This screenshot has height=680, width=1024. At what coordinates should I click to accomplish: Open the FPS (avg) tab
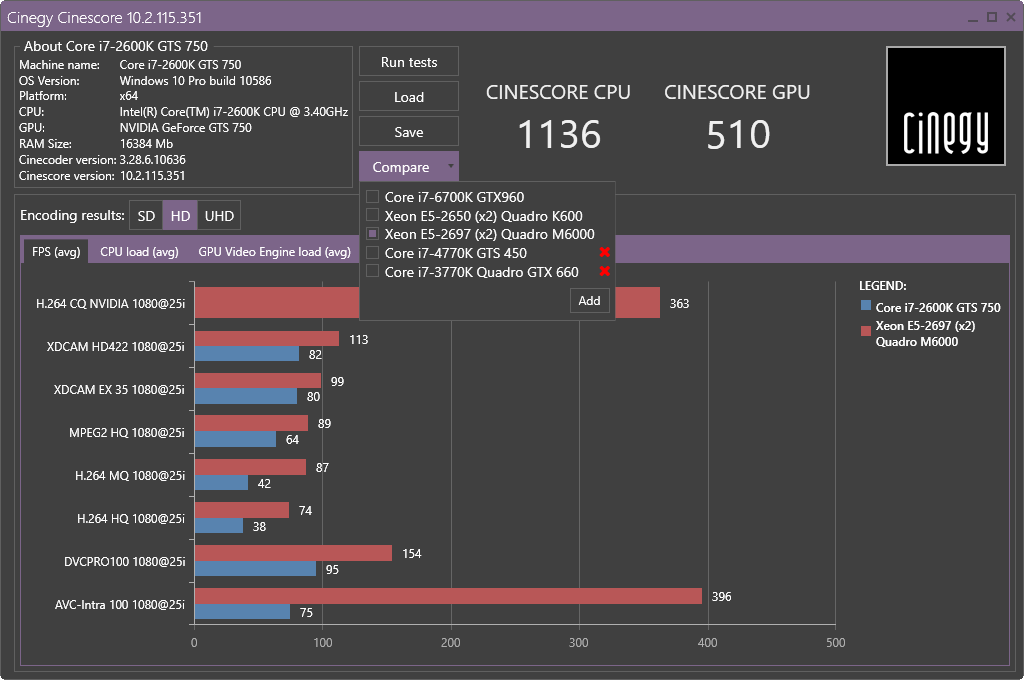click(56, 251)
